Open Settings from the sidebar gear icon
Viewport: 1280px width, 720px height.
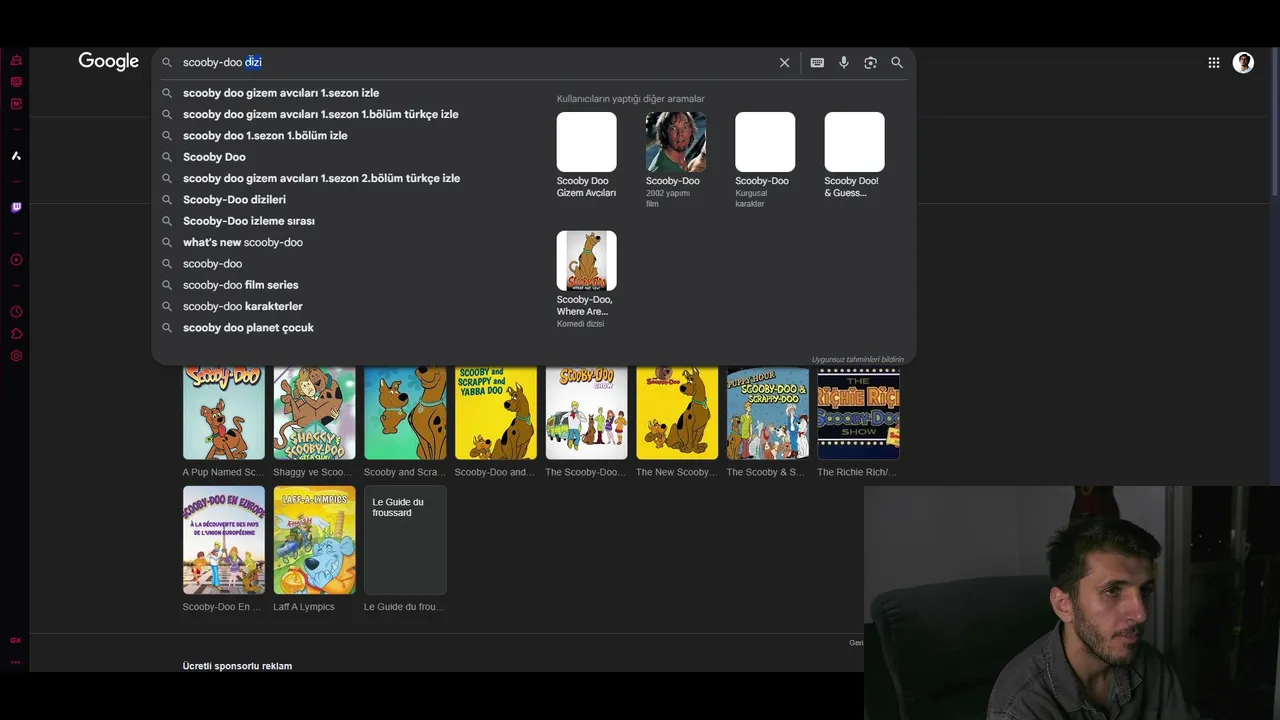[16, 356]
